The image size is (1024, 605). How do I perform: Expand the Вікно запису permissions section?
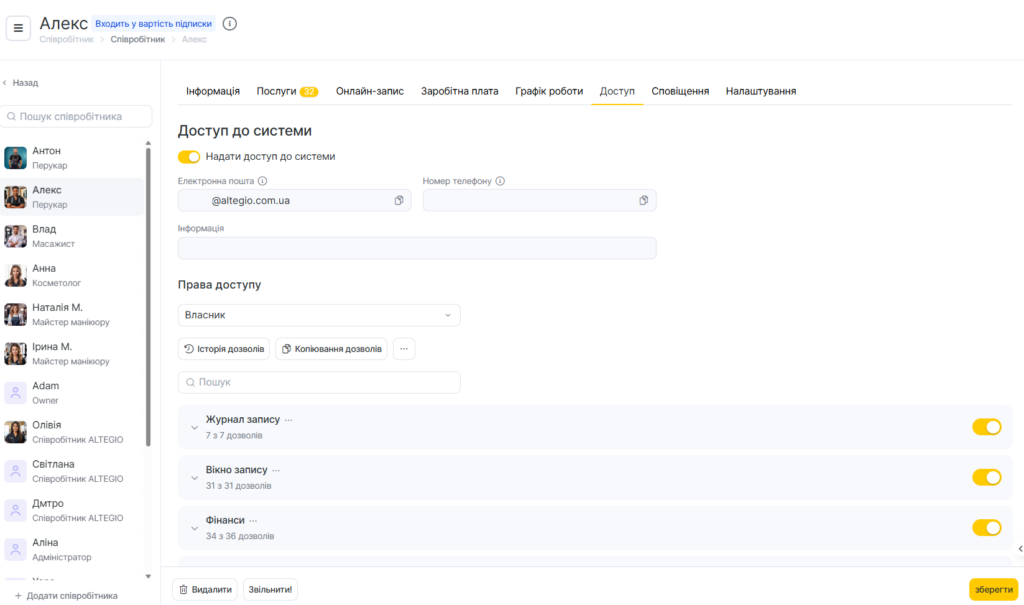195,478
